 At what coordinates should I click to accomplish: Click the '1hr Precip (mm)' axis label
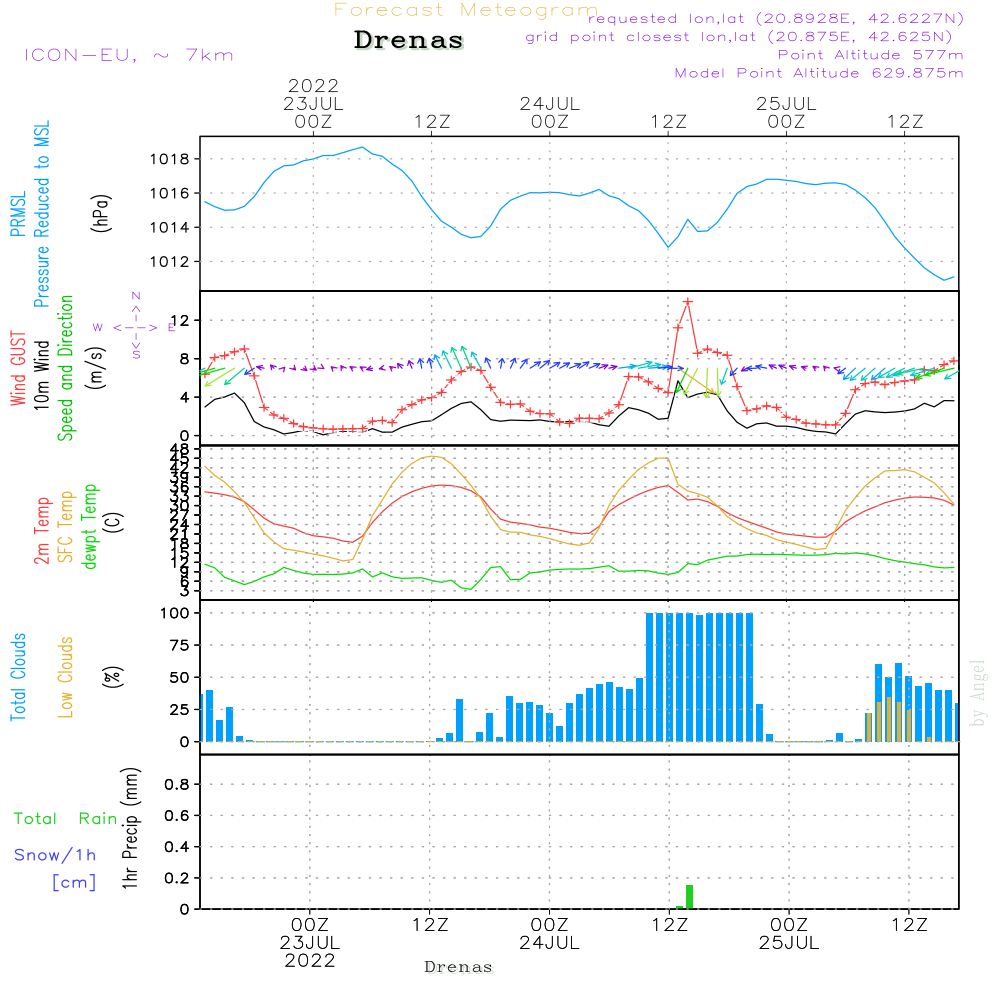(130, 828)
